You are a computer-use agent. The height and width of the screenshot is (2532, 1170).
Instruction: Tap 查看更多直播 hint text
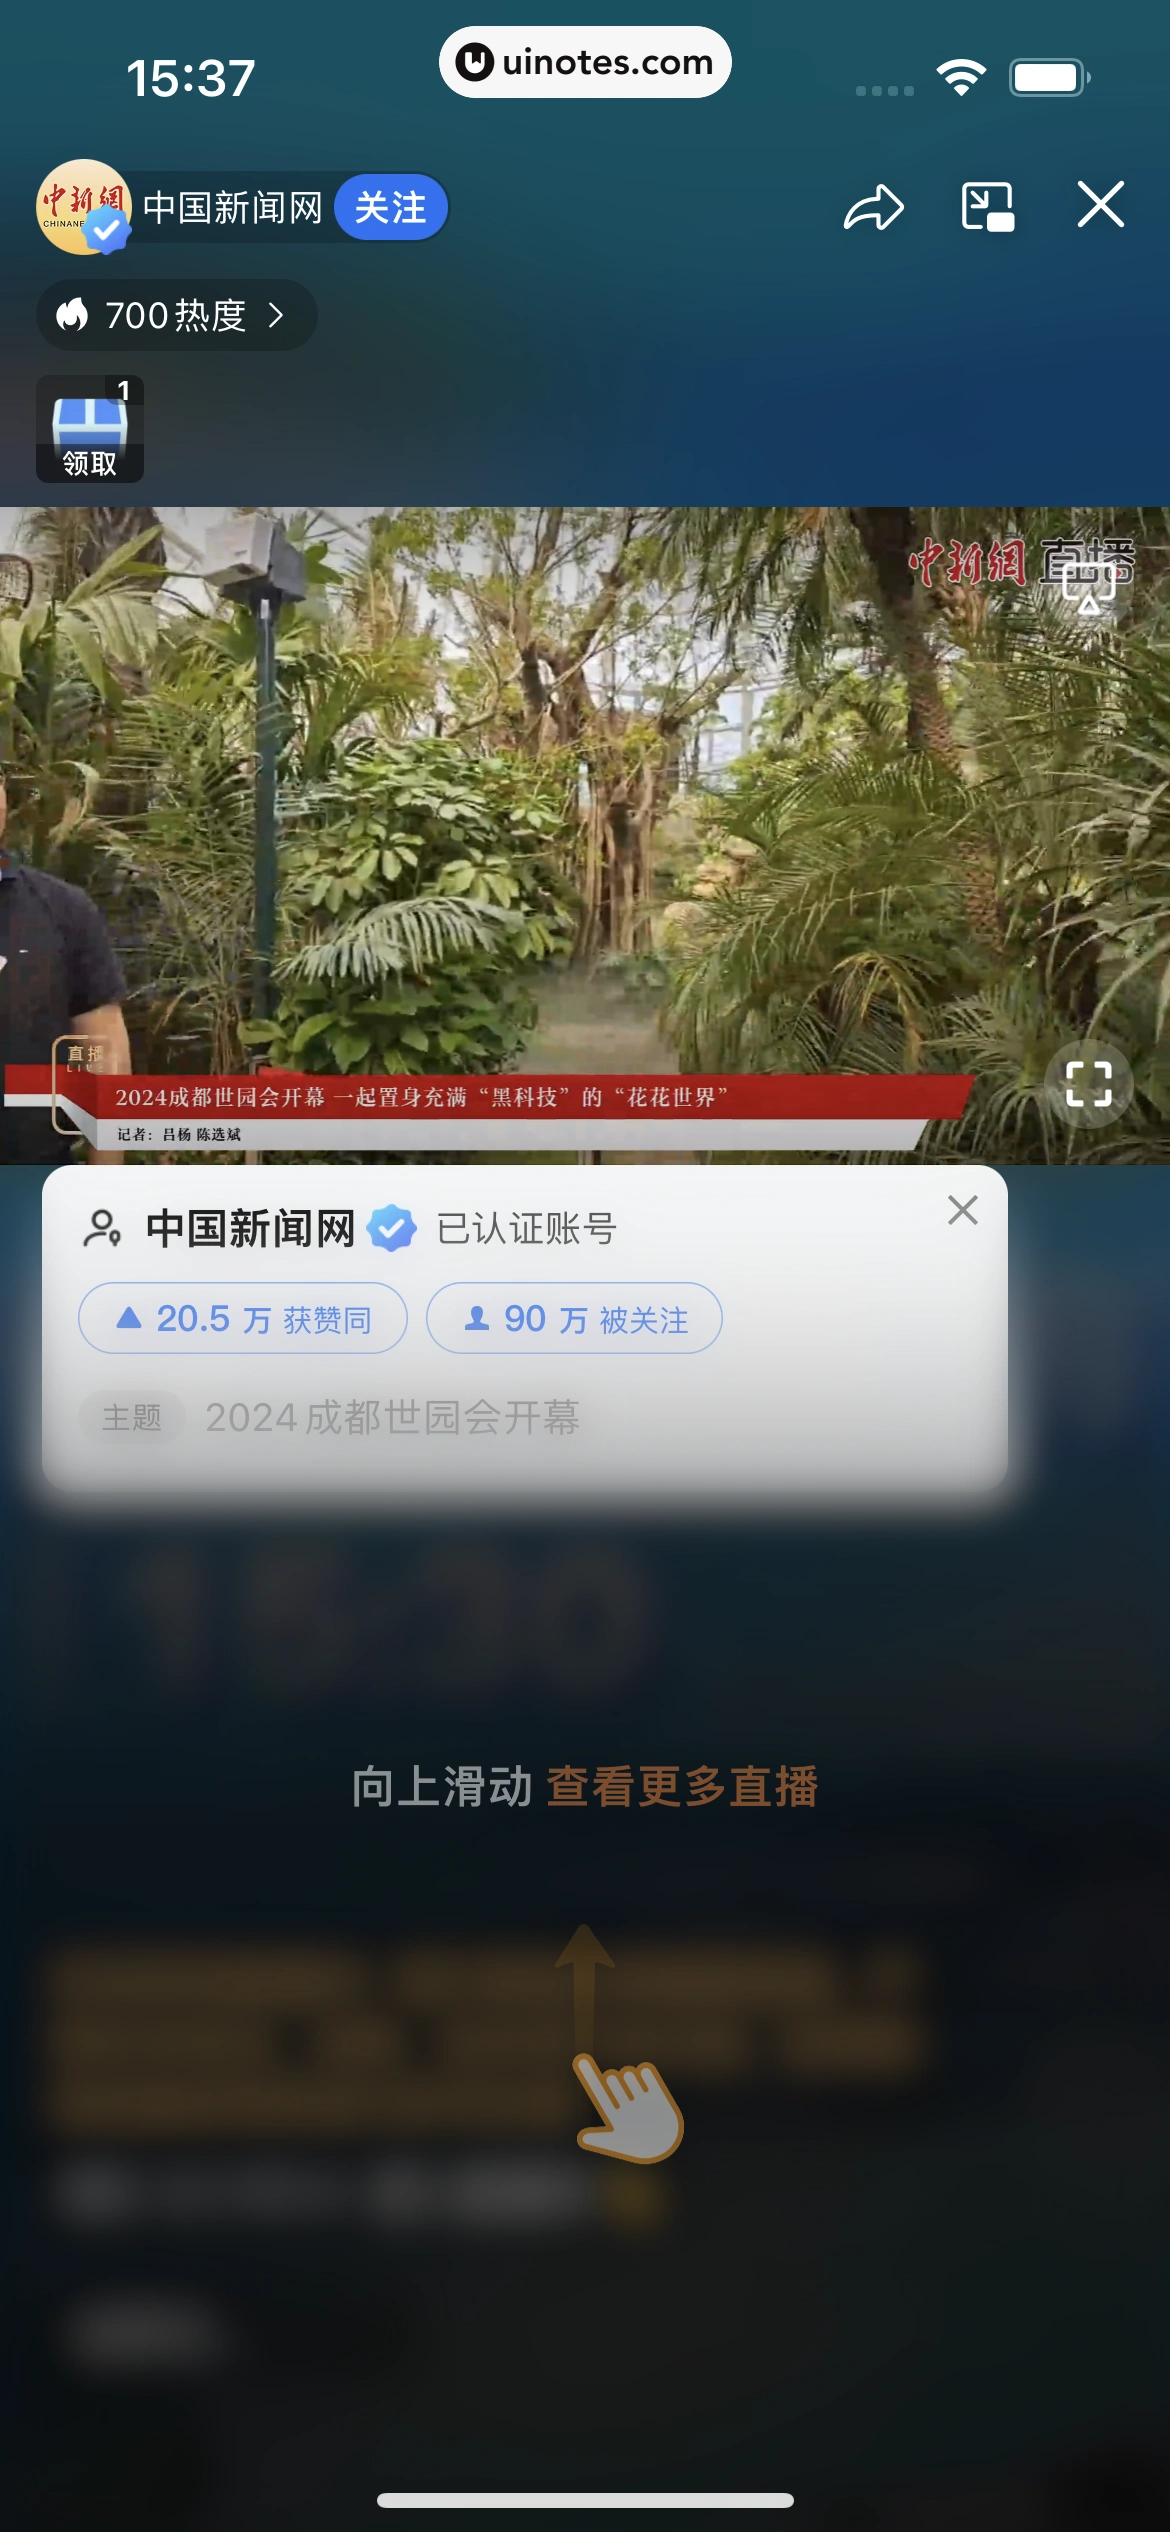coord(682,1787)
